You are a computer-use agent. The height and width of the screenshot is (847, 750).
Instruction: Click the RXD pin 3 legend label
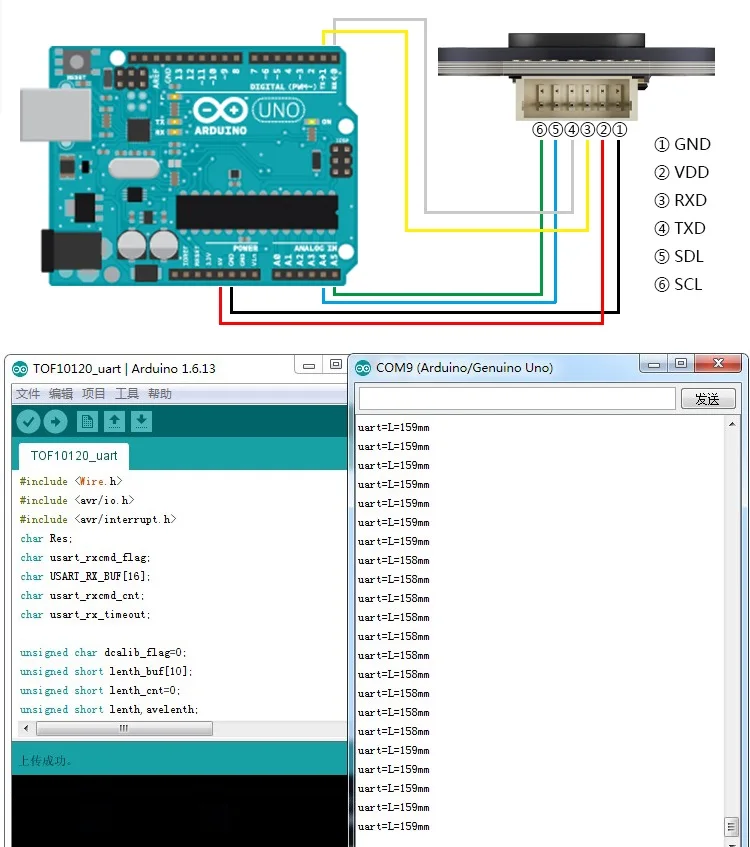[x=680, y=201]
